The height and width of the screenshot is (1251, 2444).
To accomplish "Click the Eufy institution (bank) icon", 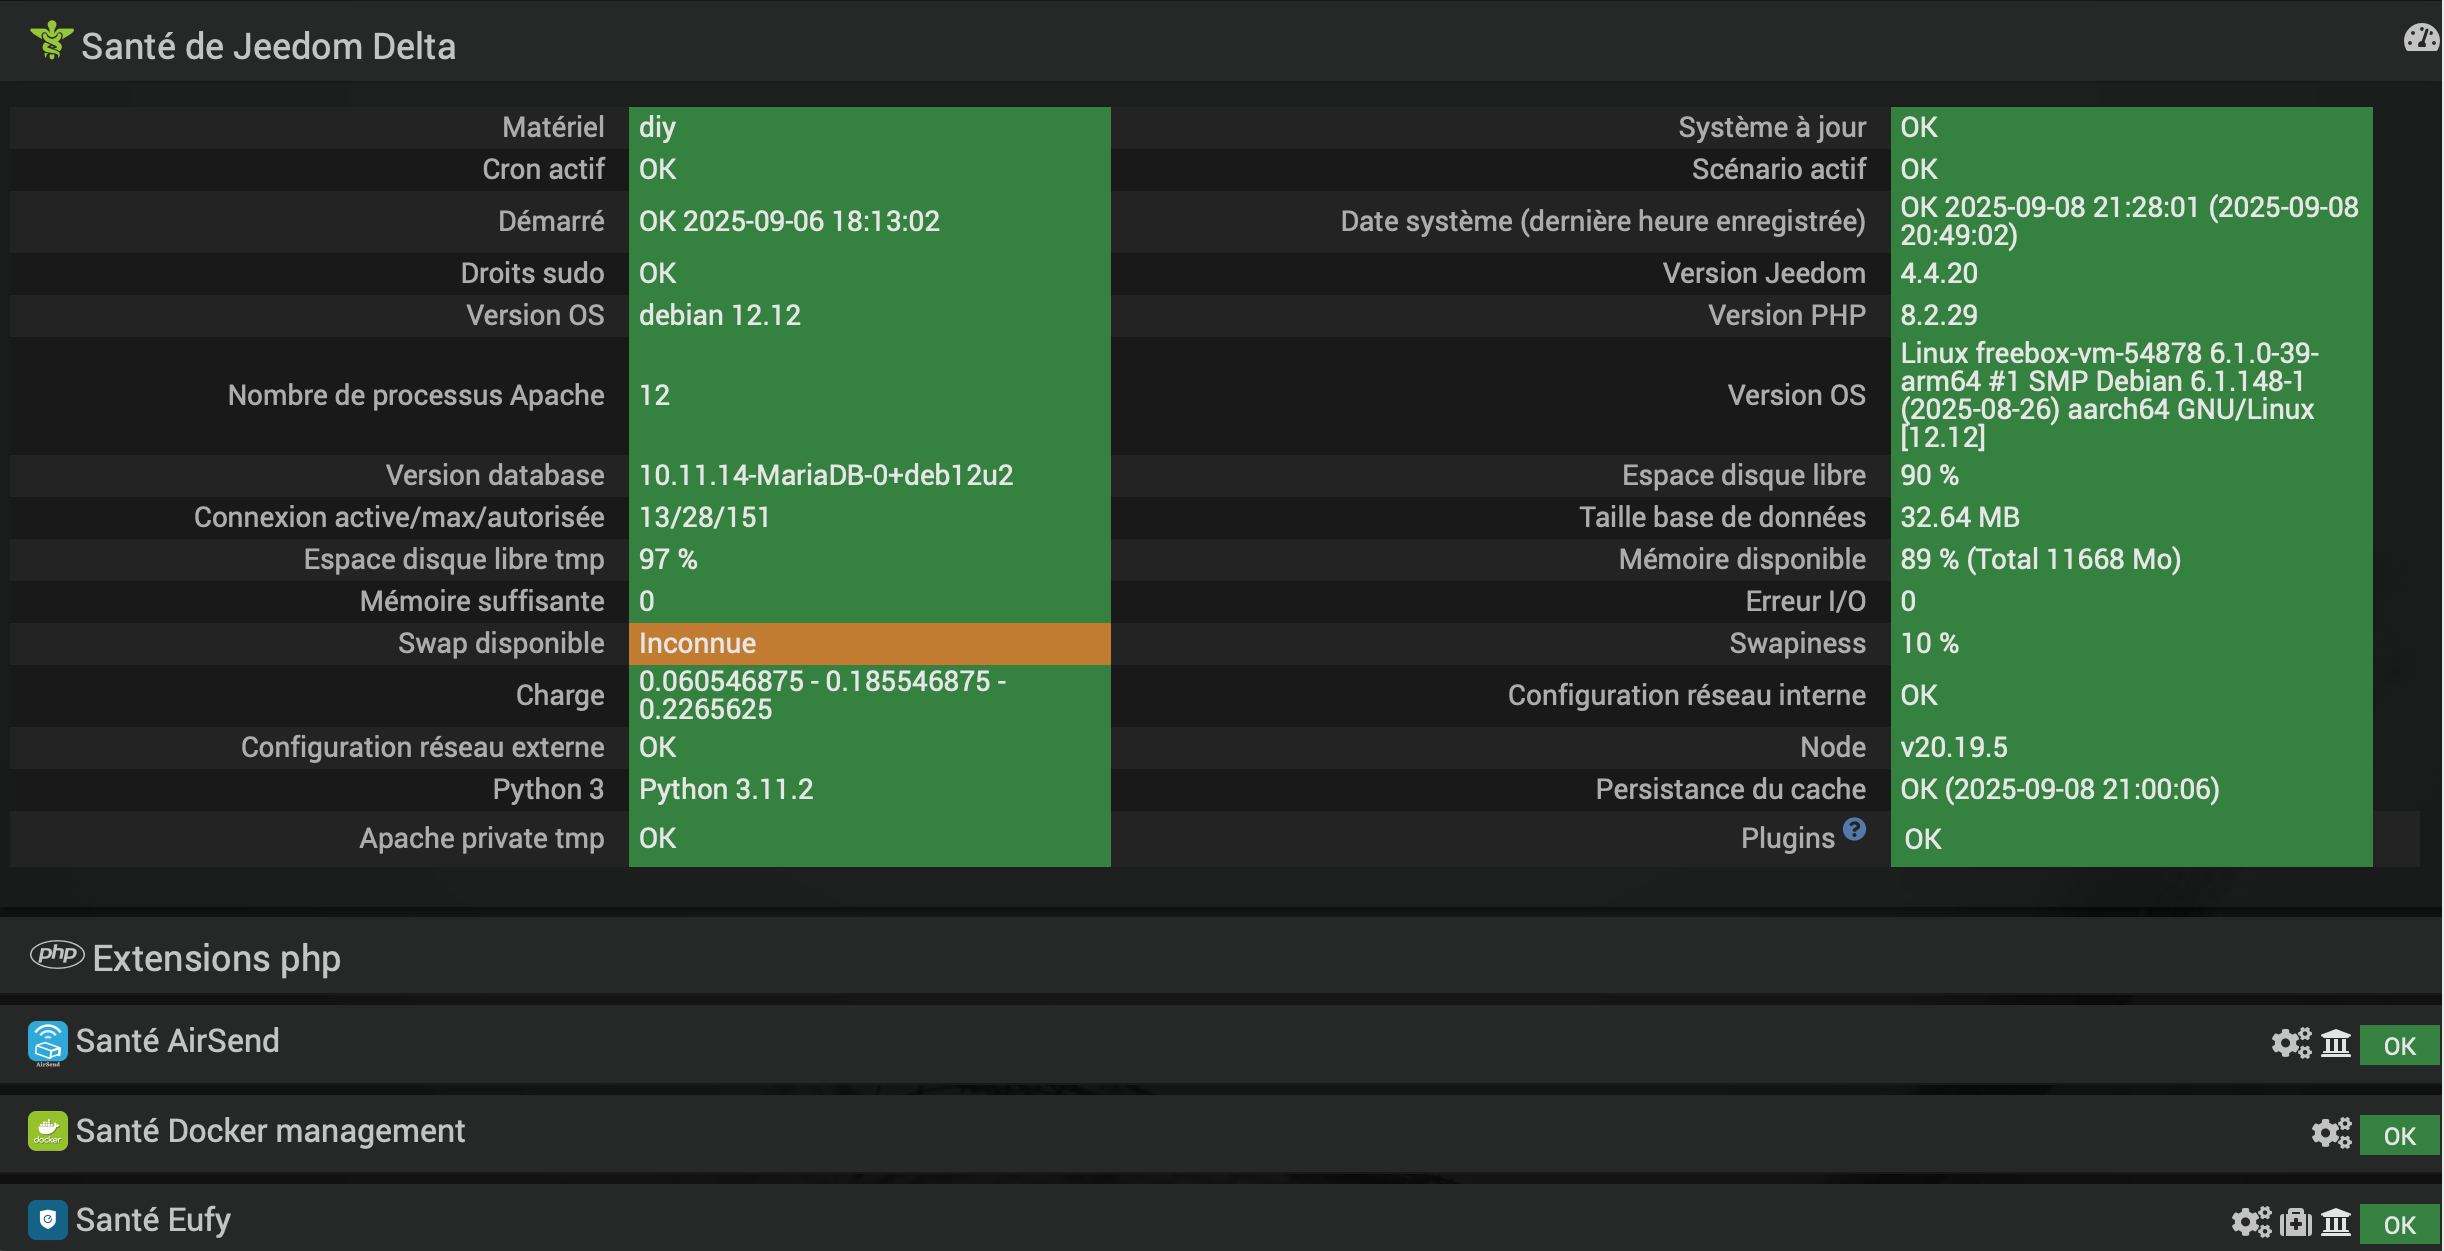I will coord(2336,1222).
